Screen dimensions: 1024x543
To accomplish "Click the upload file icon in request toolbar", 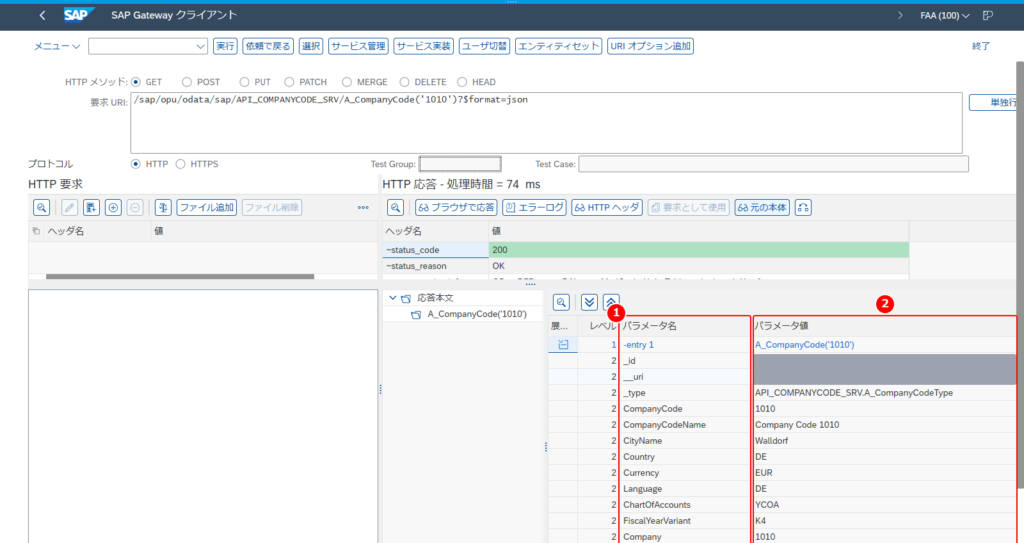I will pos(163,208).
